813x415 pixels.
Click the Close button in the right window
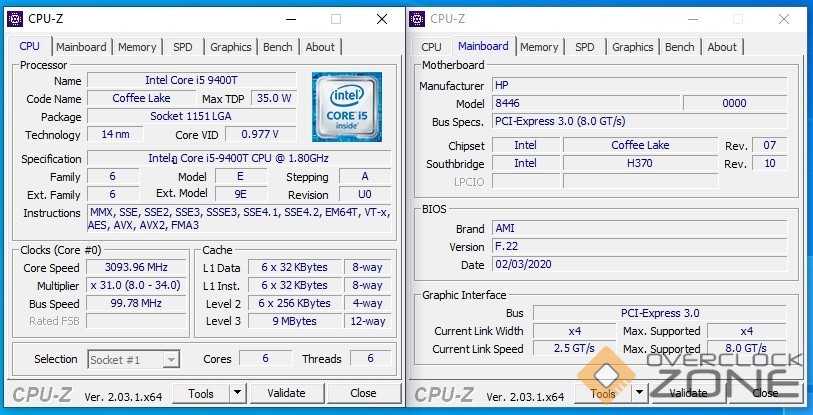[x=765, y=393]
